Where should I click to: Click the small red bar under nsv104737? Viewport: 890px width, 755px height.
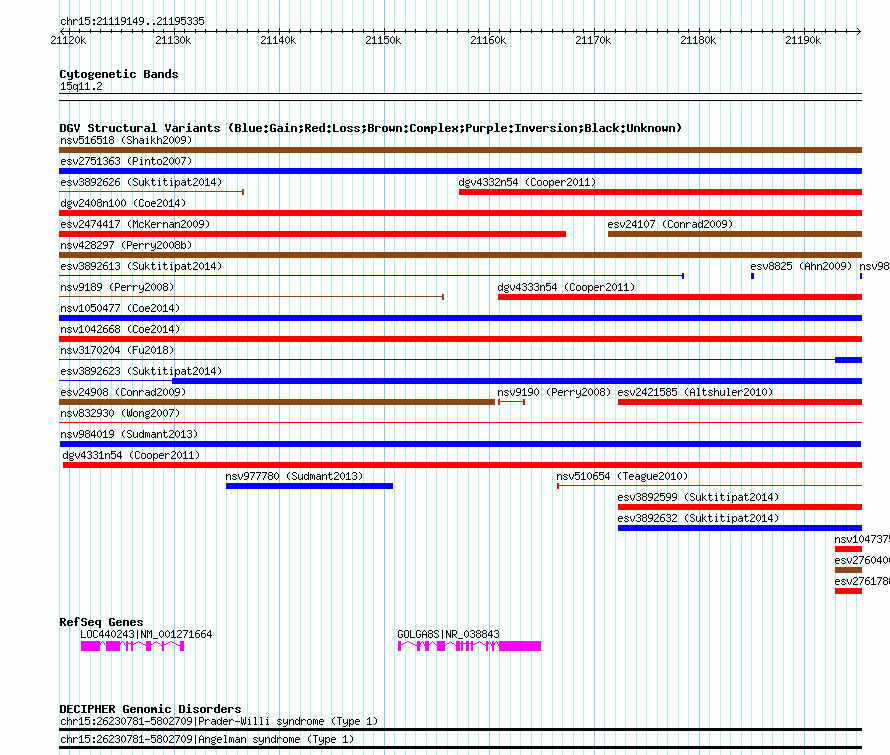coord(849,549)
